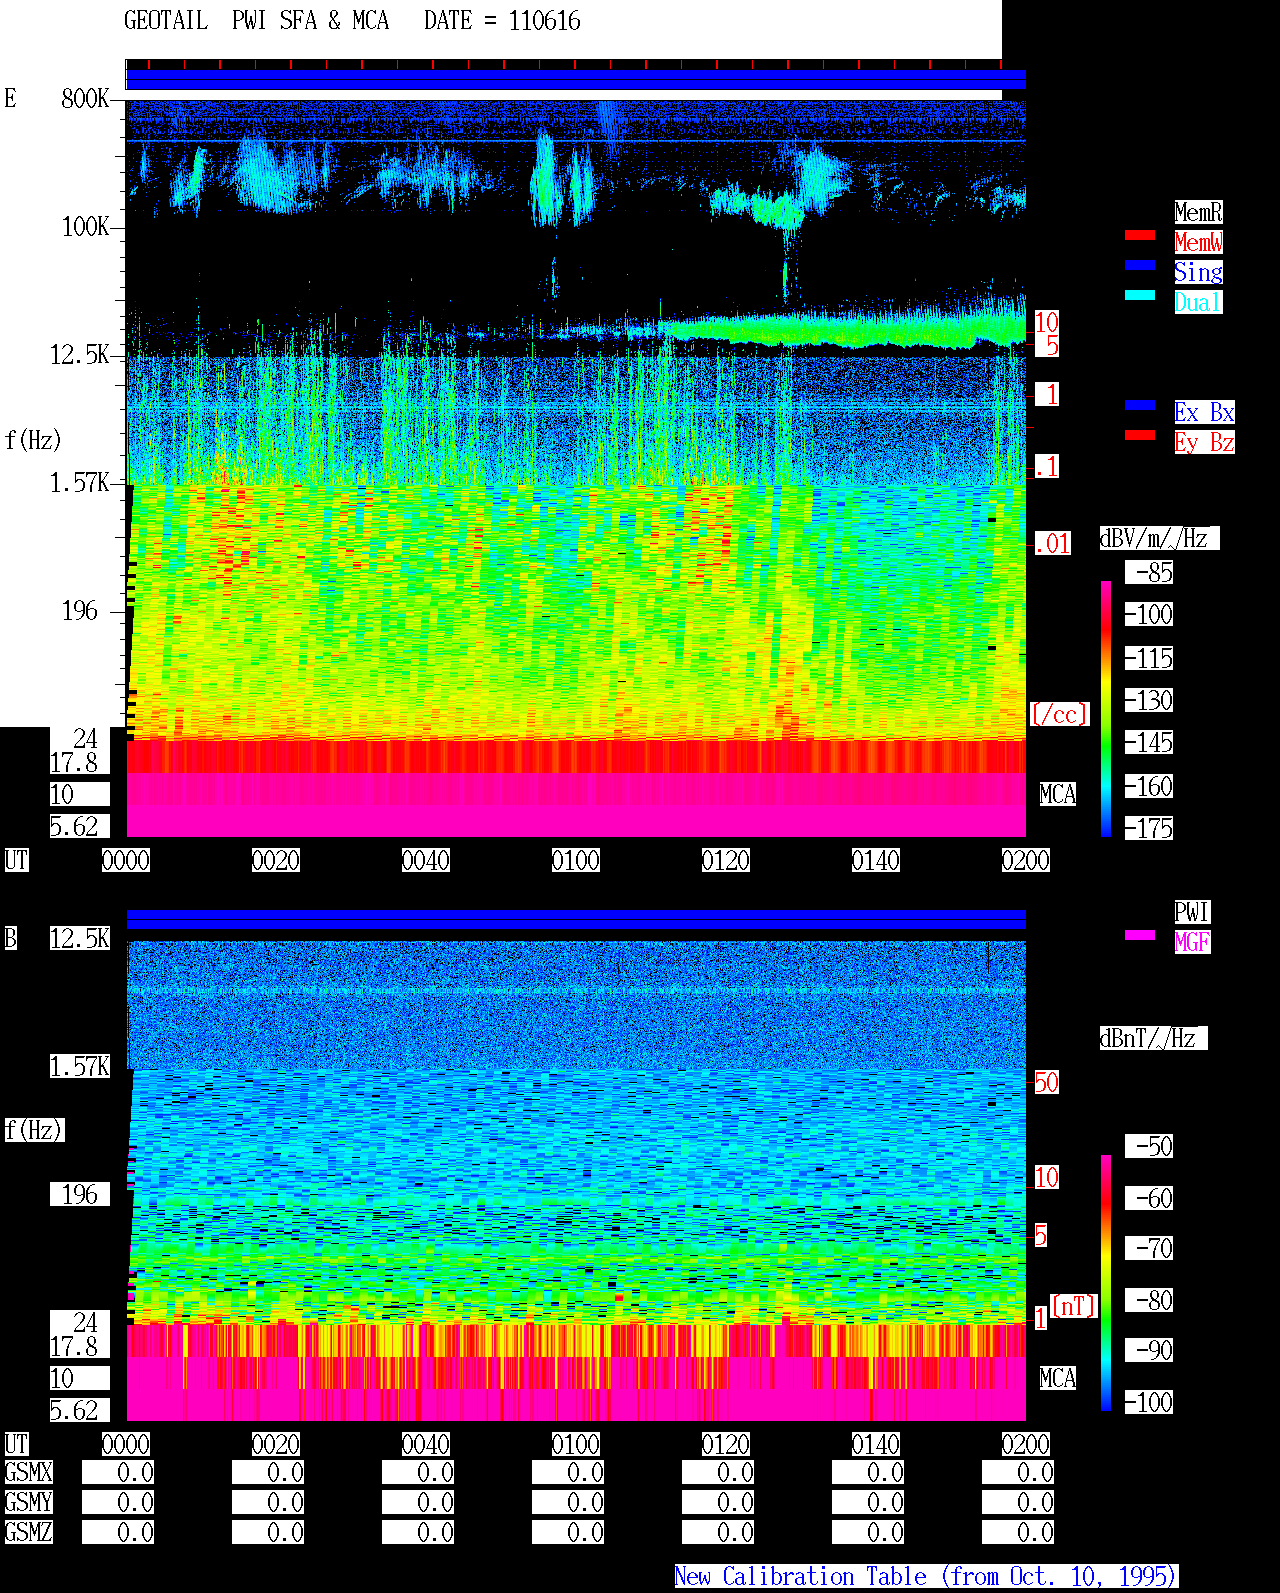Click the PWI legend label
The width and height of the screenshot is (1280, 1593).
coord(1192,912)
